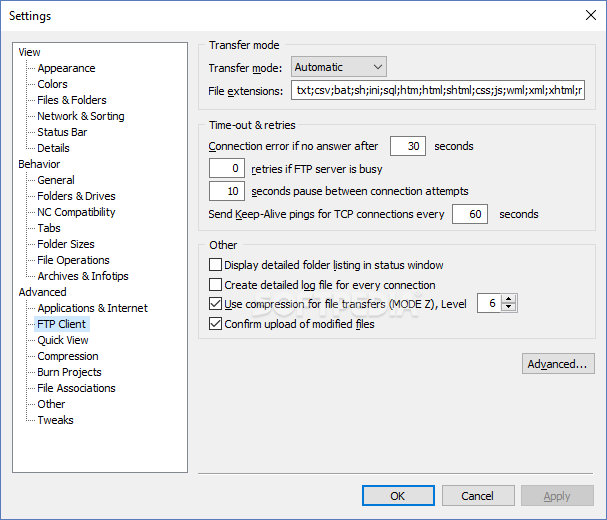This screenshot has width=607, height=520.
Task: Select Advanced category in tree
Action: click(43, 292)
